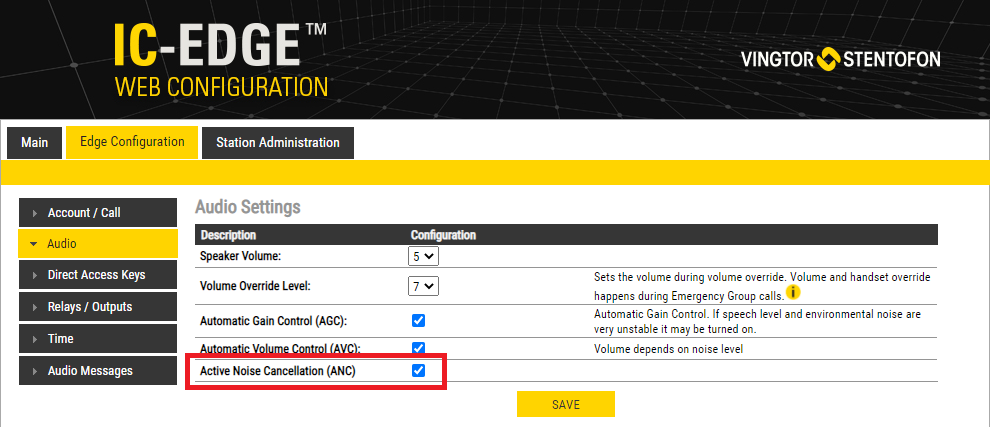The height and width of the screenshot is (427, 990).
Task: Open Relays / Outputs sidebar menu
Action: (x=98, y=307)
